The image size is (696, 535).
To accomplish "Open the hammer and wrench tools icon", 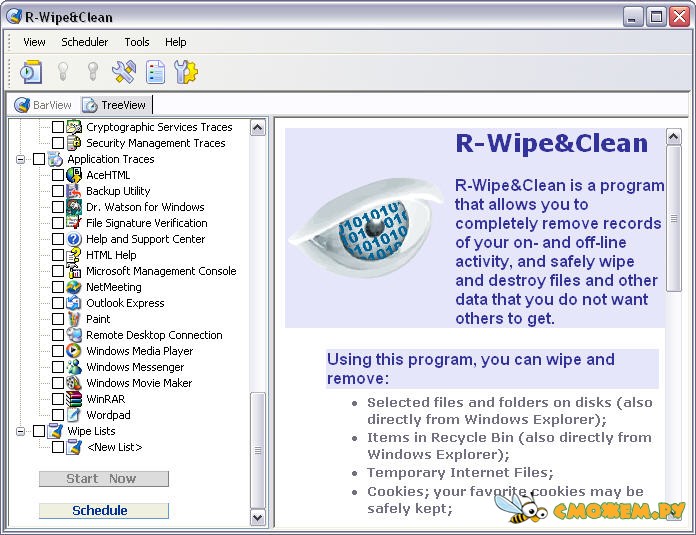I will pos(124,72).
